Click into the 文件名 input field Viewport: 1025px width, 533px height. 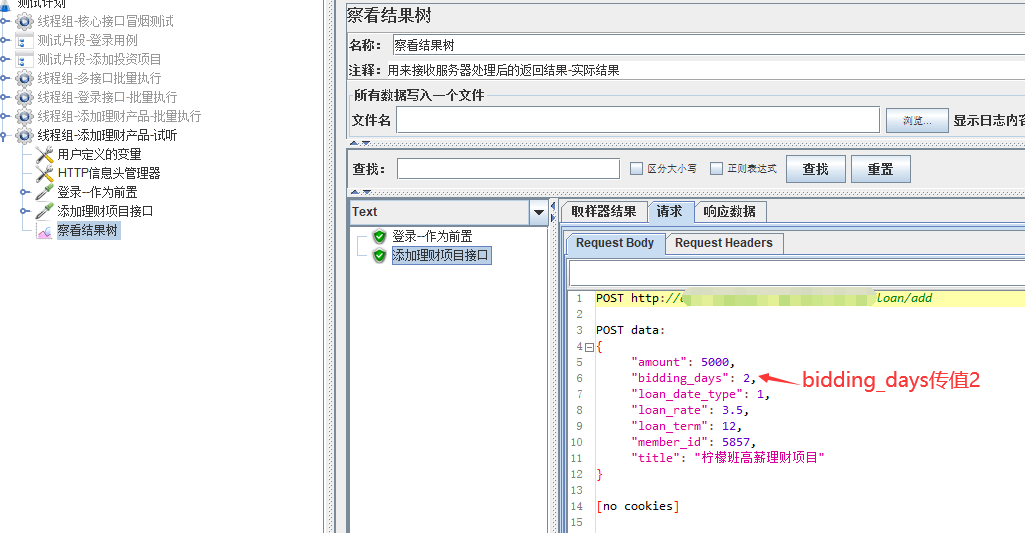[x=637, y=120]
